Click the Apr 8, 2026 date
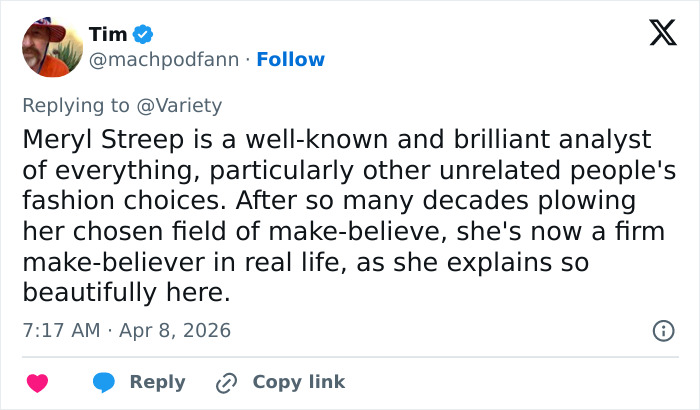This screenshot has height=410, width=700. click(x=176, y=330)
